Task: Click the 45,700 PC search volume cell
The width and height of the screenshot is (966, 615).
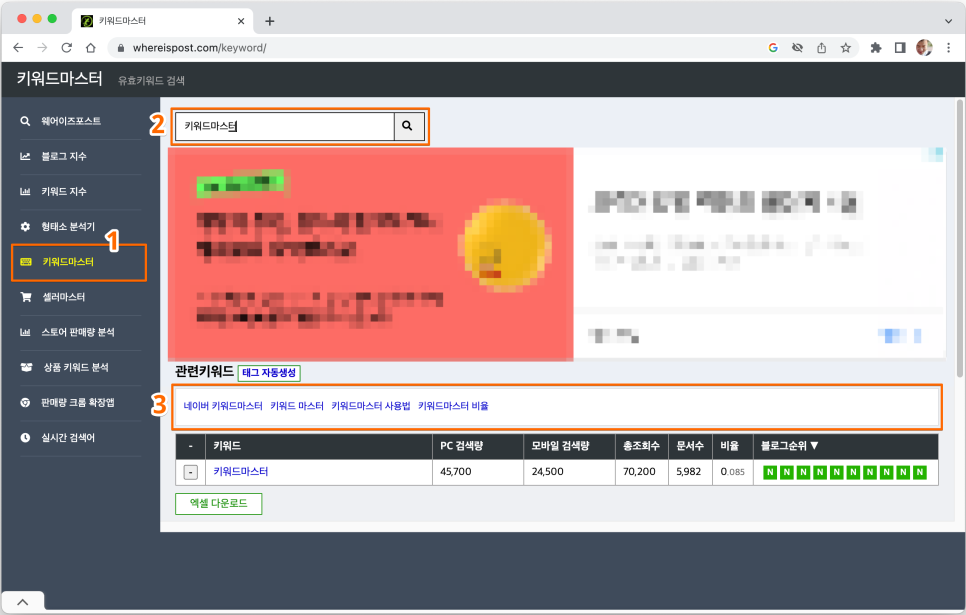Action: [478, 472]
